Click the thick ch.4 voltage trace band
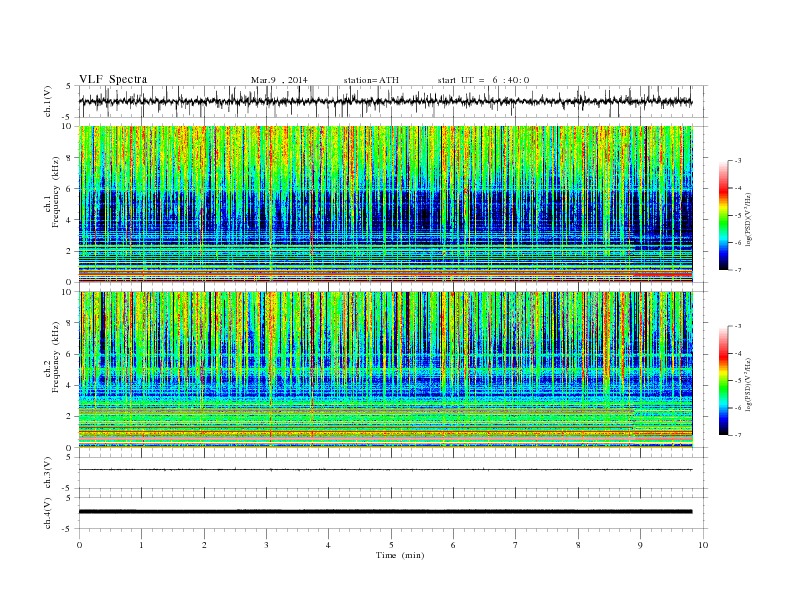The width and height of the screenshot is (792, 612). click(x=386, y=512)
